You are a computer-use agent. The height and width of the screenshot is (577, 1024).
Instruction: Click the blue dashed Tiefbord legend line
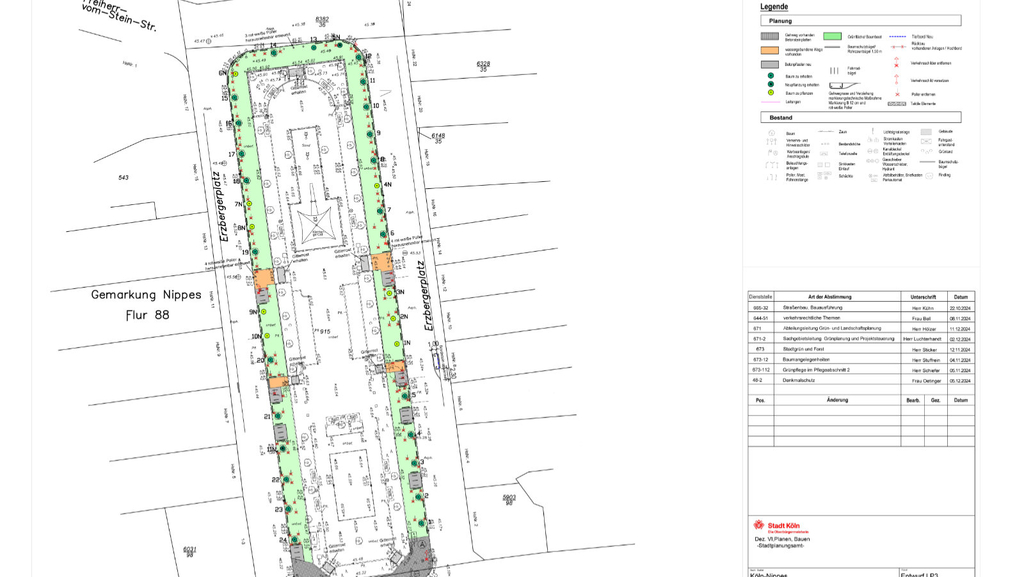(897, 36)
